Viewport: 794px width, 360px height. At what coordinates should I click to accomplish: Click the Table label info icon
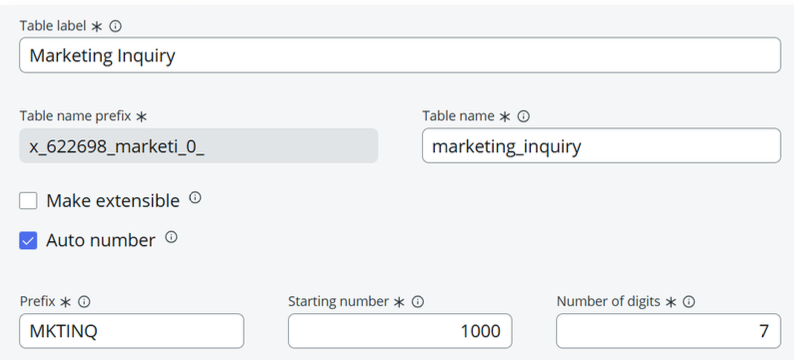115,26
